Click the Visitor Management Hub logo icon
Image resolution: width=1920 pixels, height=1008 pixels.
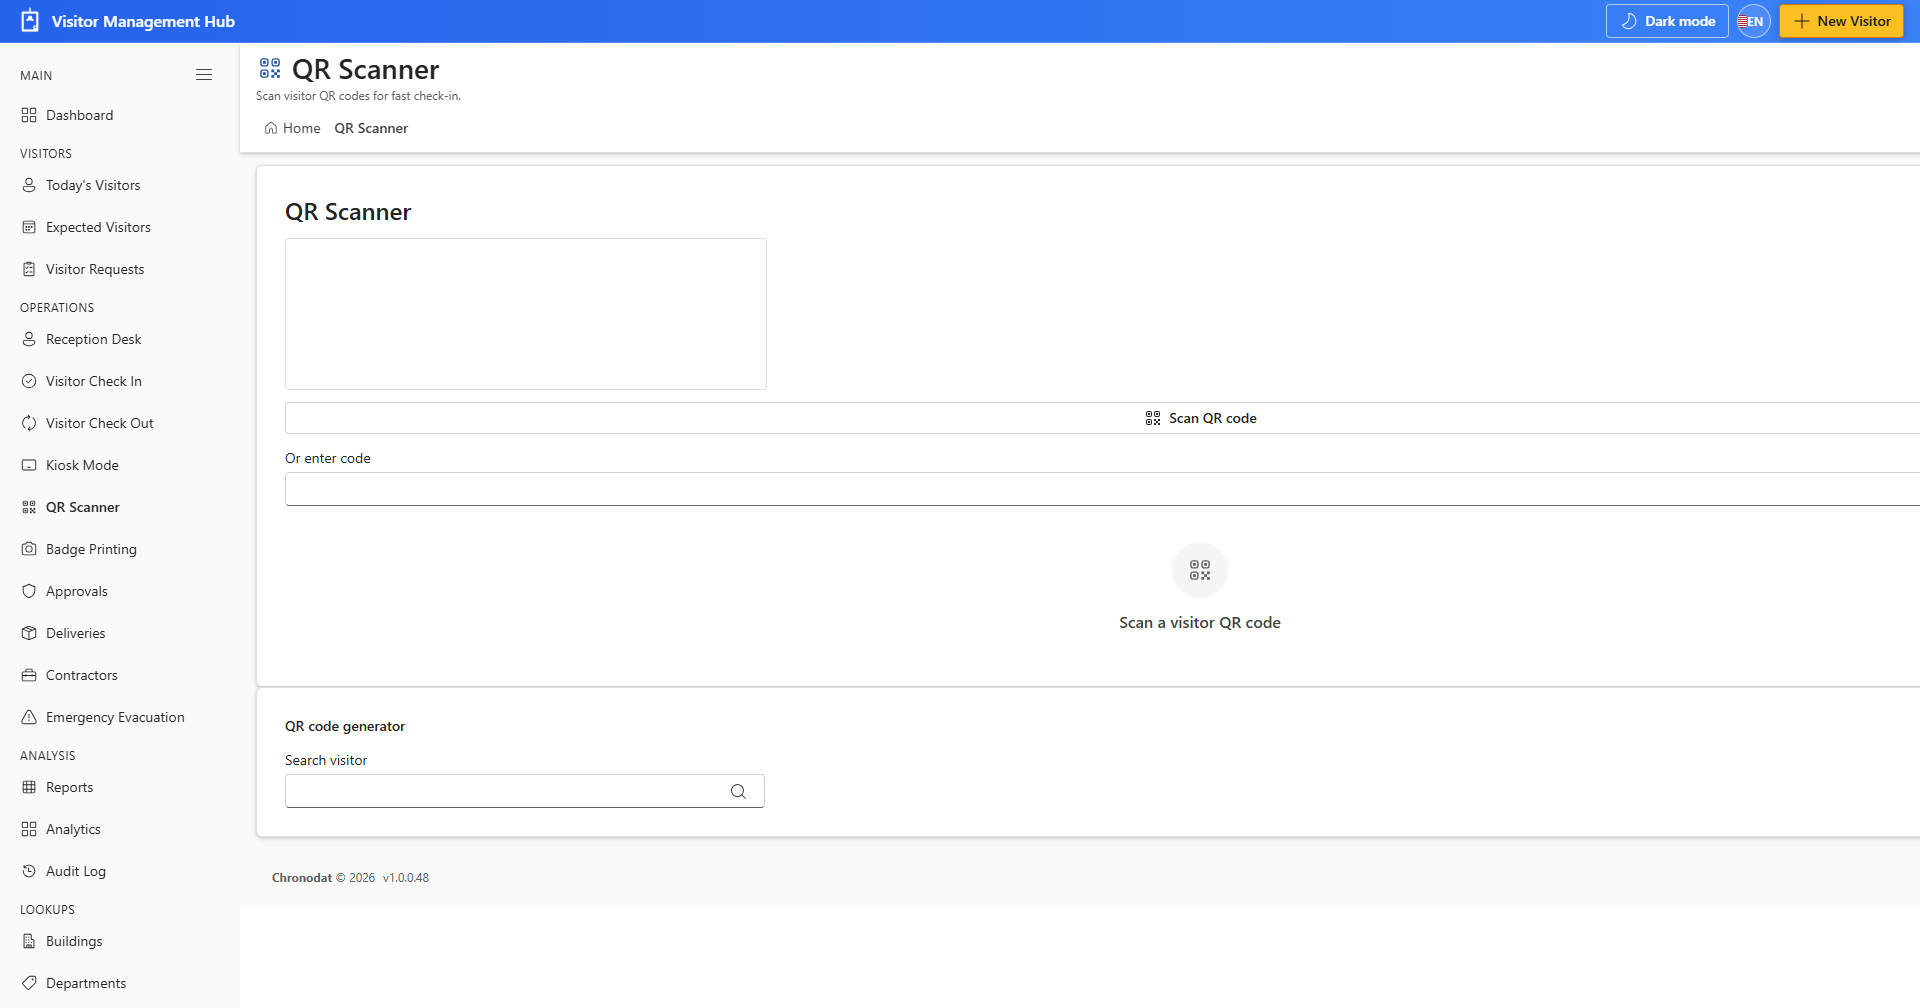[30, 21]
